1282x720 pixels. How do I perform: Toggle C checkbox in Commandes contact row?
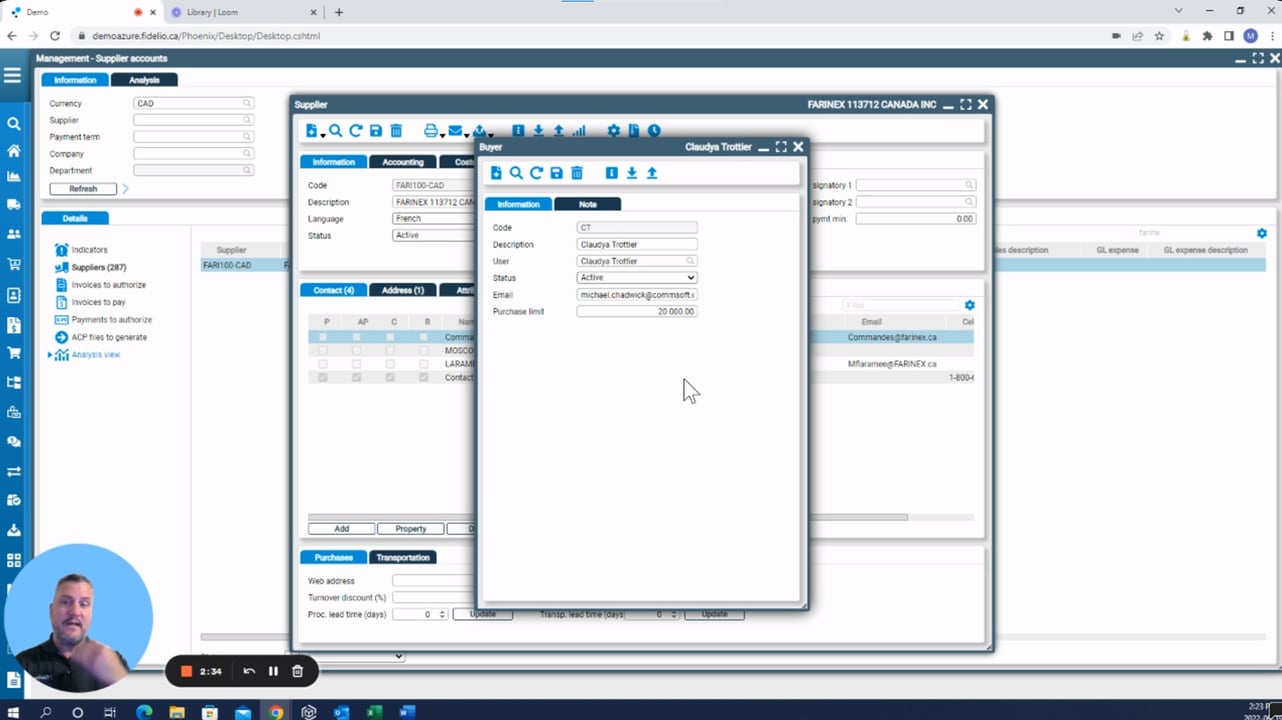pos(390,338)
